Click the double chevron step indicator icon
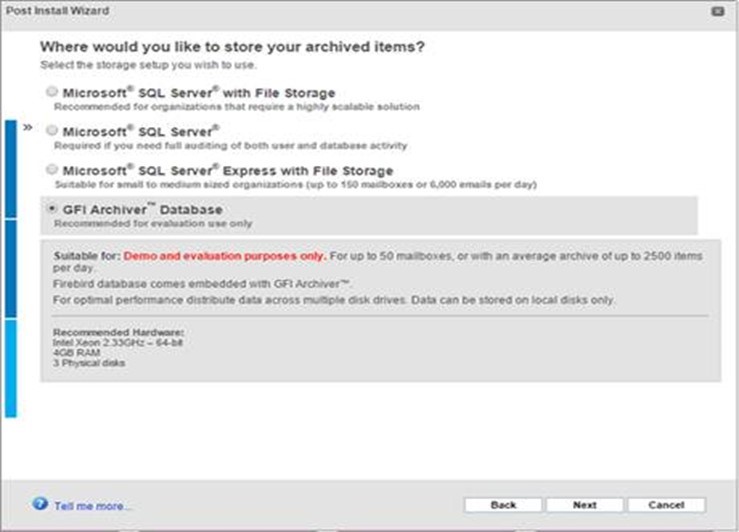739x532 pixels. point(28,127)
